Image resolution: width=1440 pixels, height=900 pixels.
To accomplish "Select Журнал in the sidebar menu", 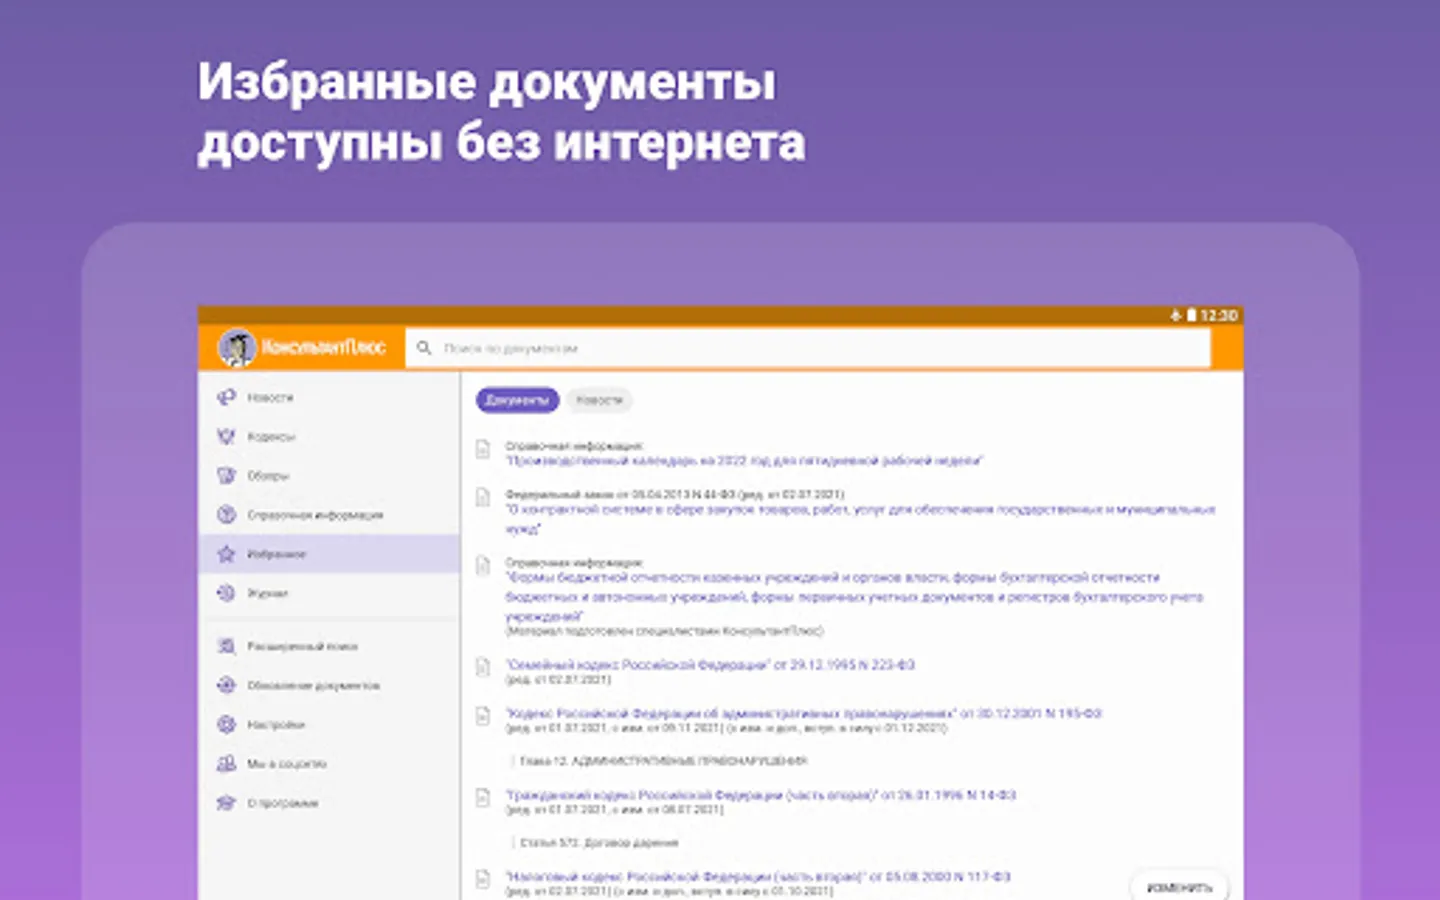I will [x=329, y=593].
